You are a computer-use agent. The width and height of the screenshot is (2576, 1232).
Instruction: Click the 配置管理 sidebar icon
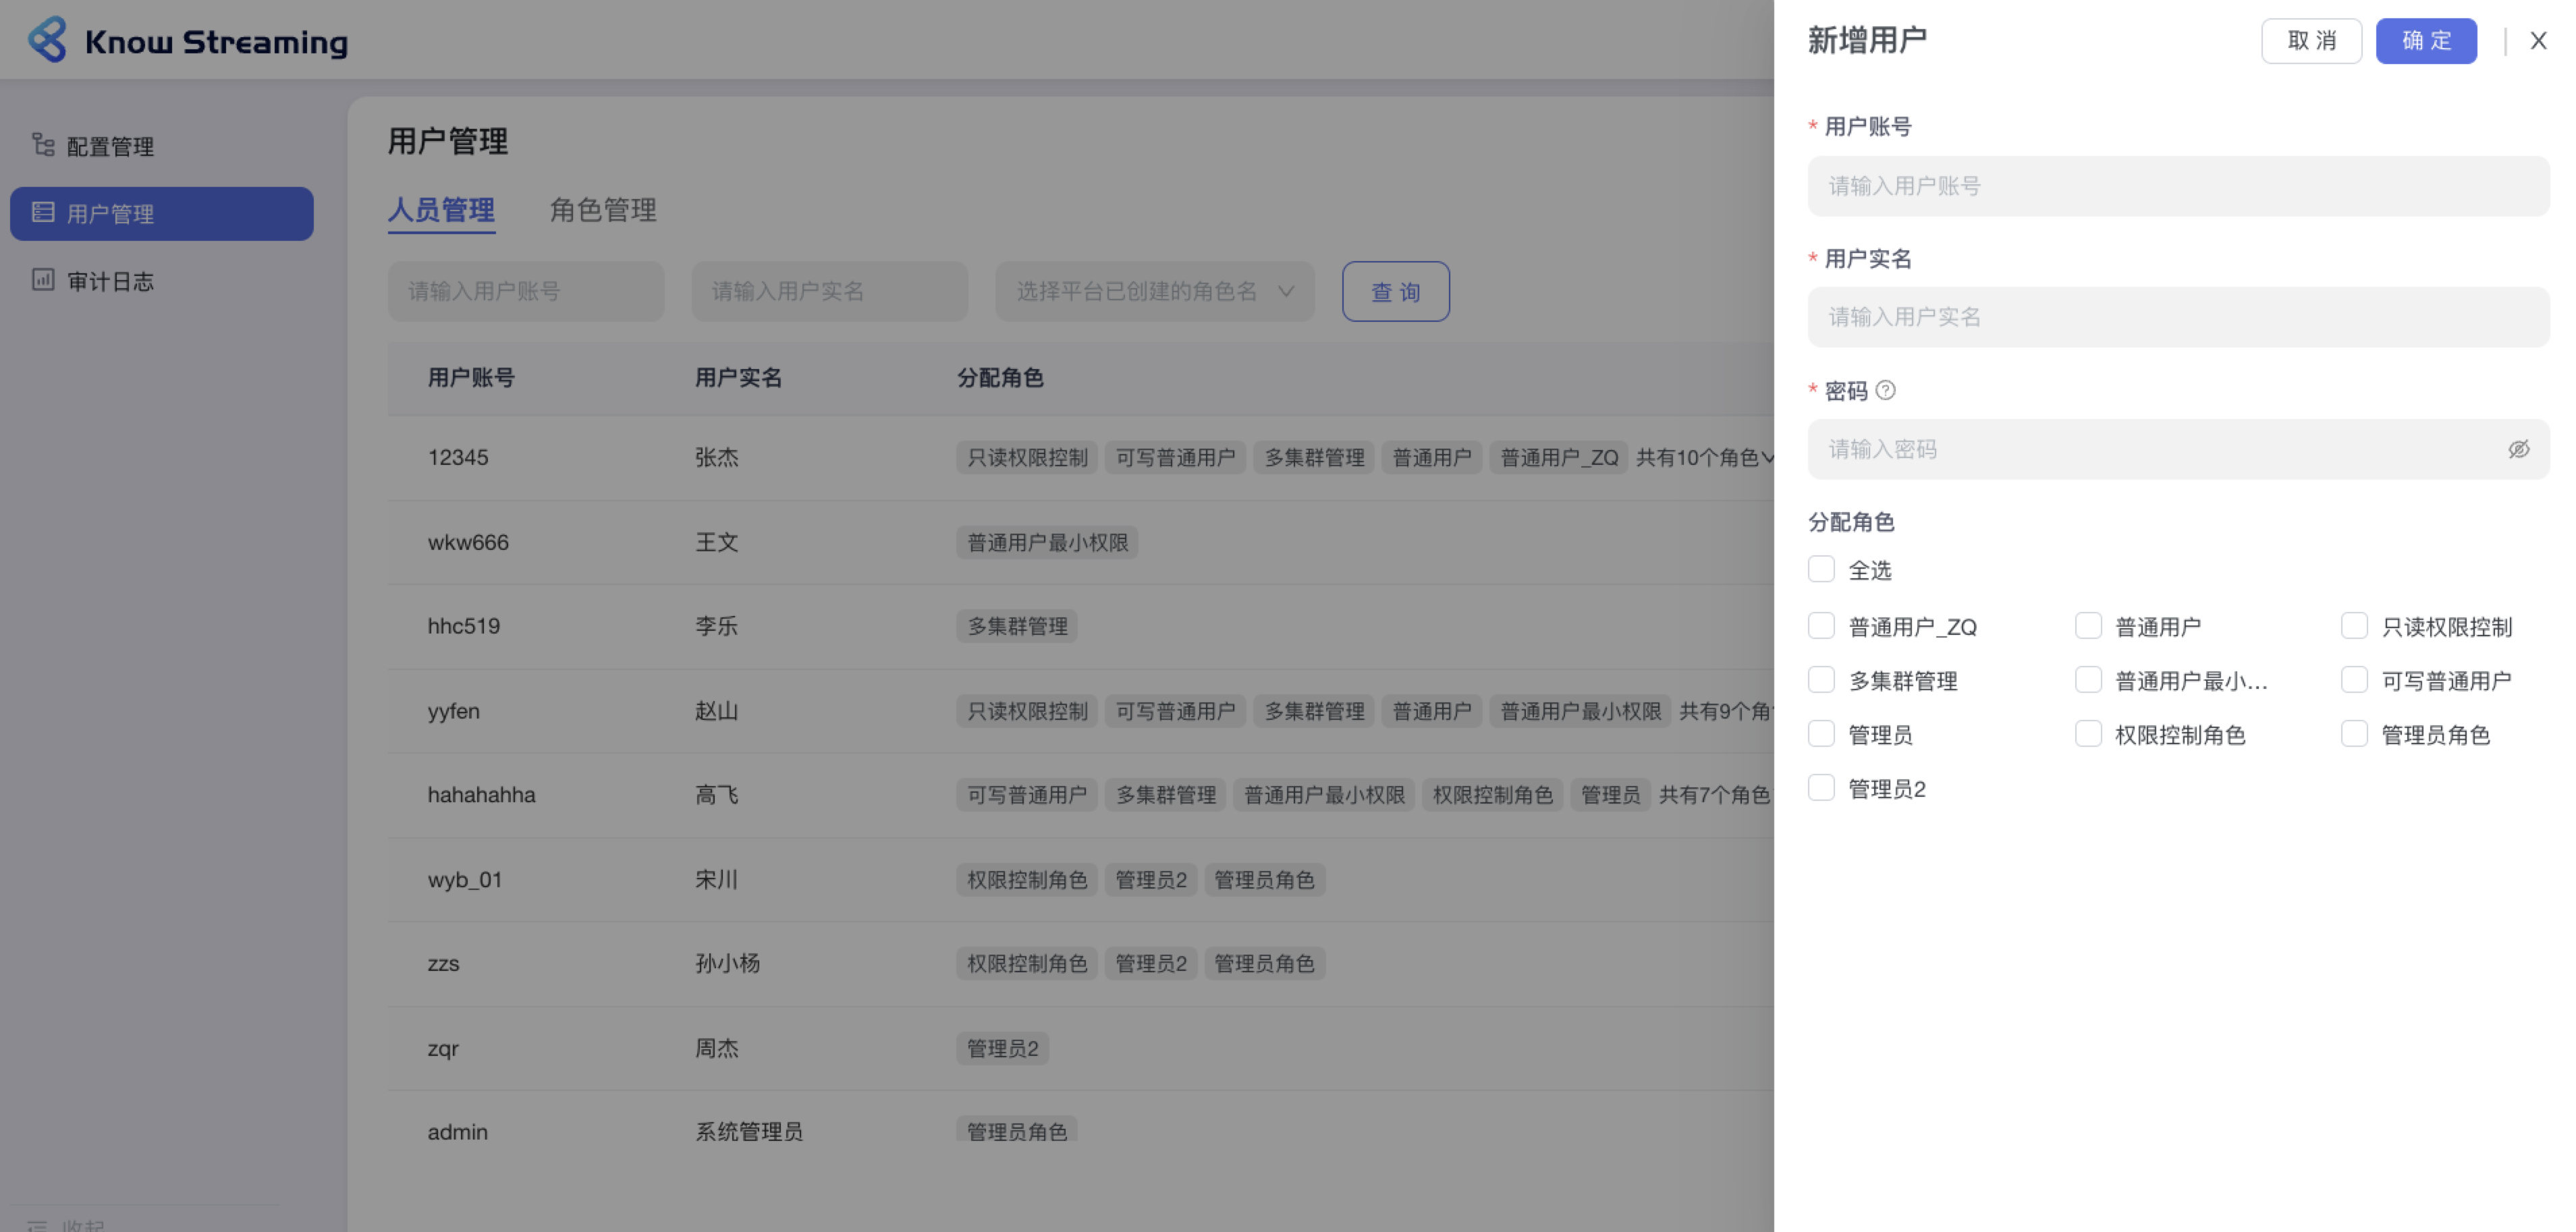(x=42, y=145)
